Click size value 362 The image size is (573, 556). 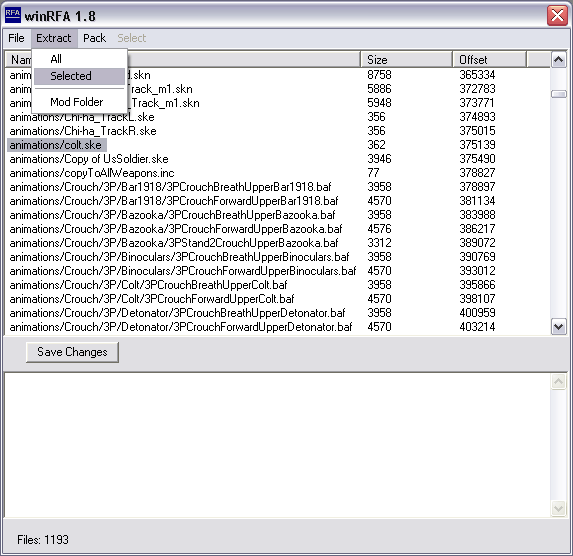tap(376, 145)
